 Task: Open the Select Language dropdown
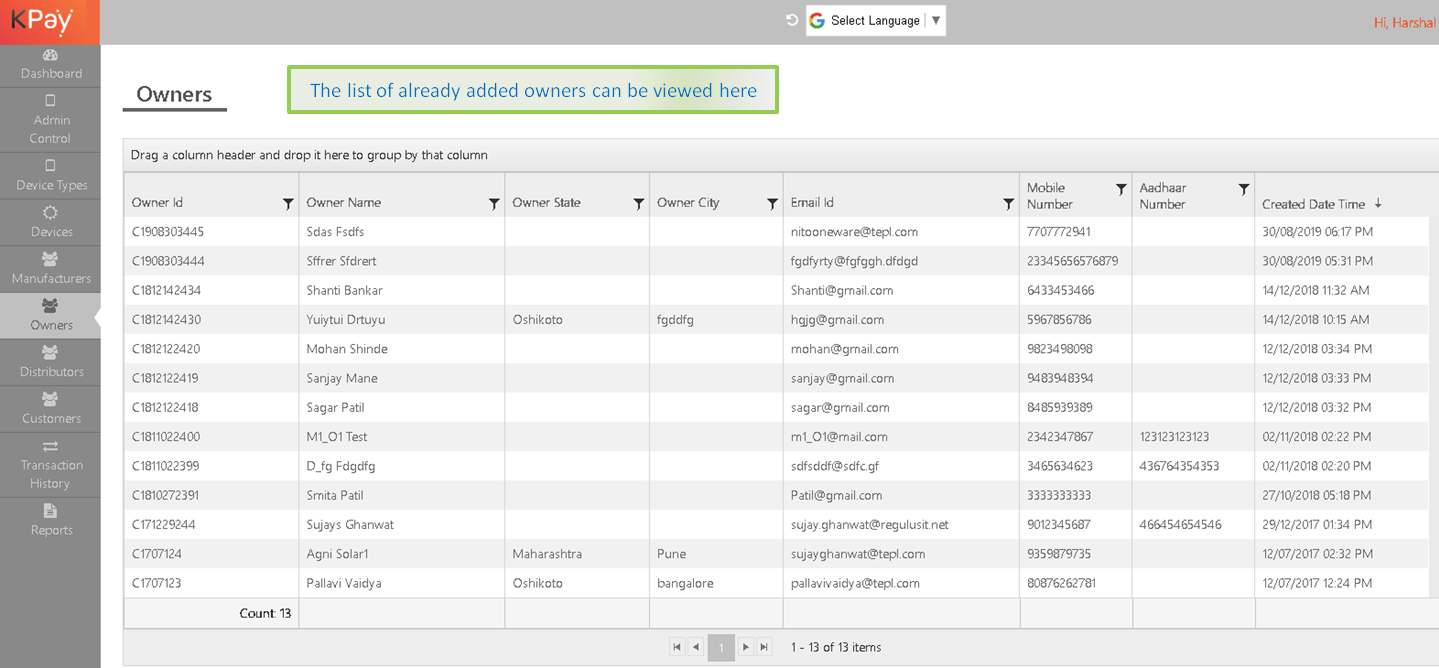(x=875, y=21)
